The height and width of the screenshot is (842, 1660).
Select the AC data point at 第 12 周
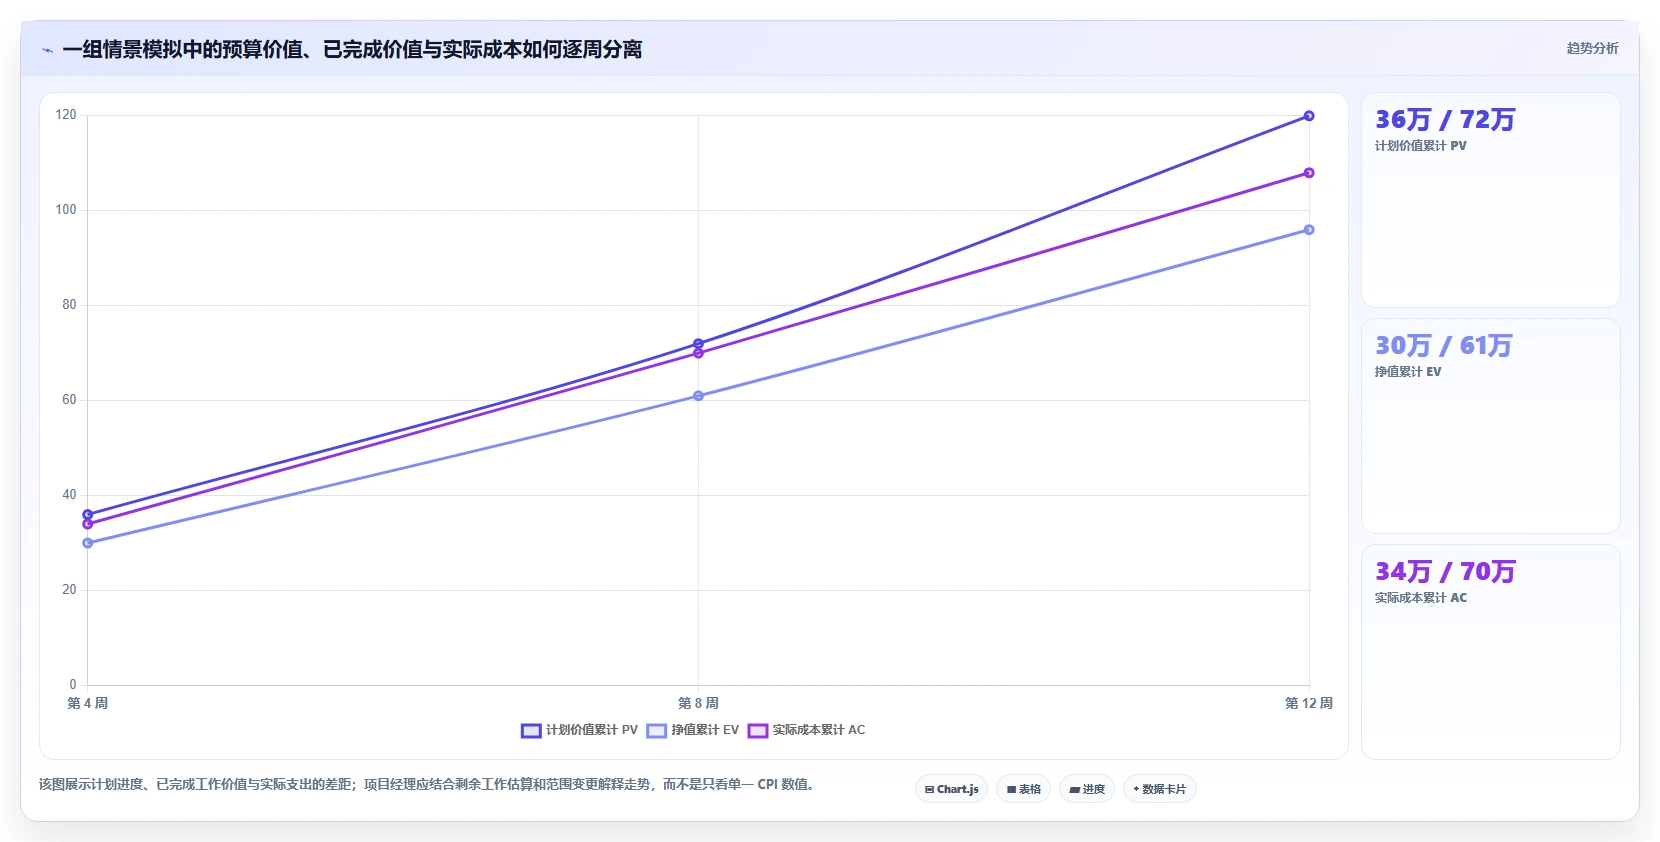[x=1309, y=173]
